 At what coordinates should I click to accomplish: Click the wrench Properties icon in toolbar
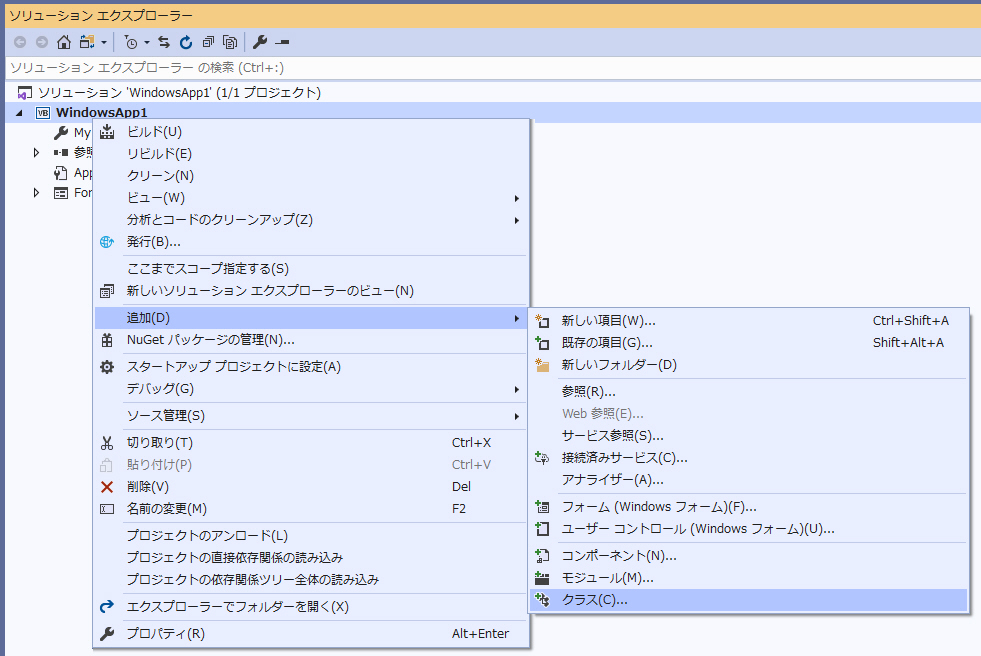coord(260,42)
